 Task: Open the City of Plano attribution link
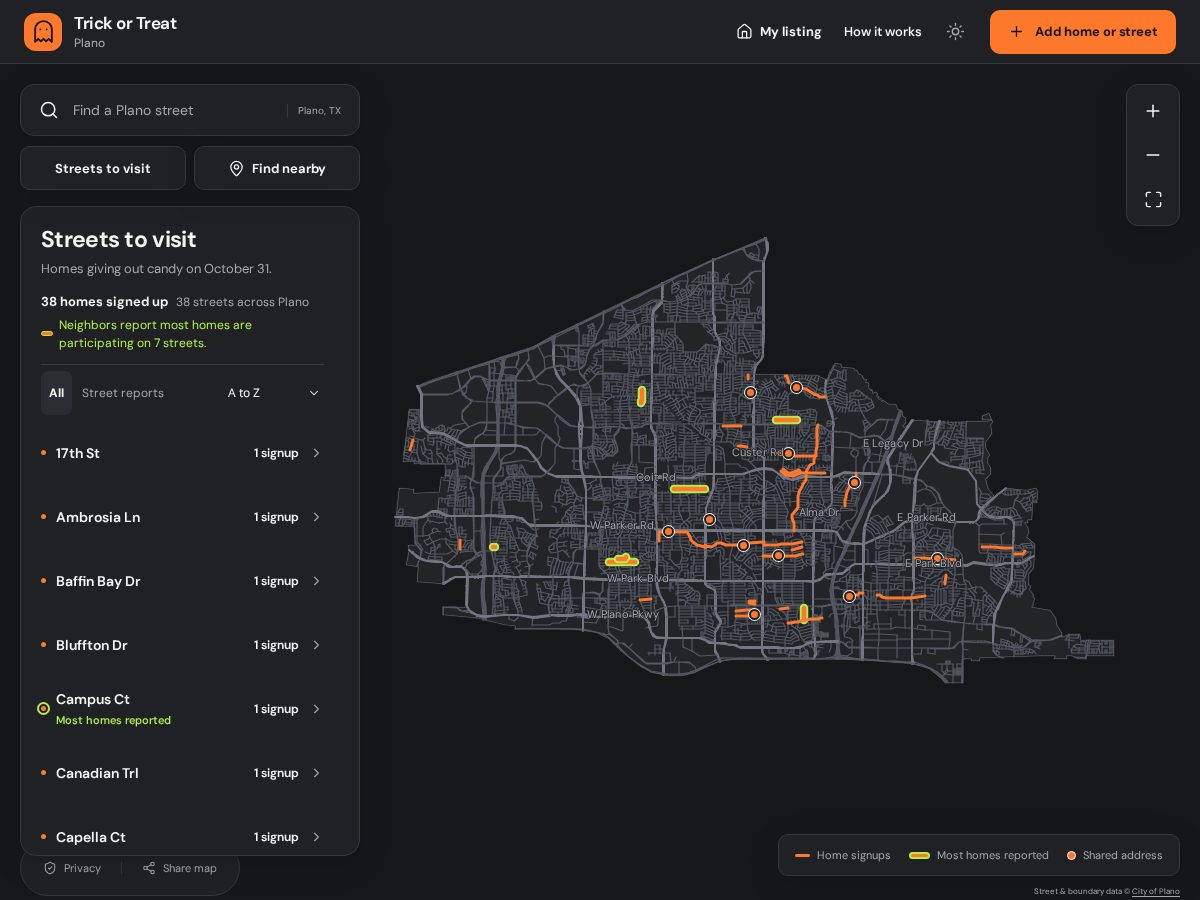click(x=1155, y=891)
